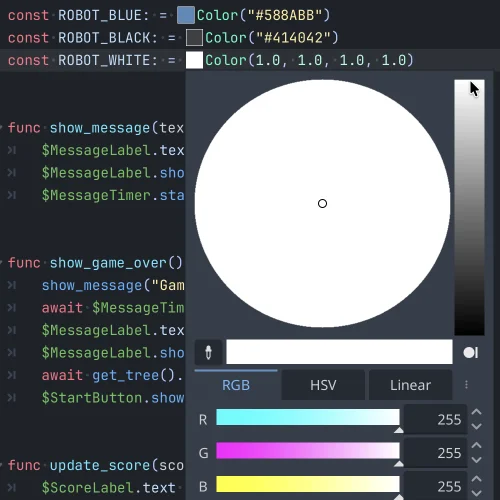The image size is (500, 500).
Task: Click the center of the color wheel
Action: pos(322,203)
